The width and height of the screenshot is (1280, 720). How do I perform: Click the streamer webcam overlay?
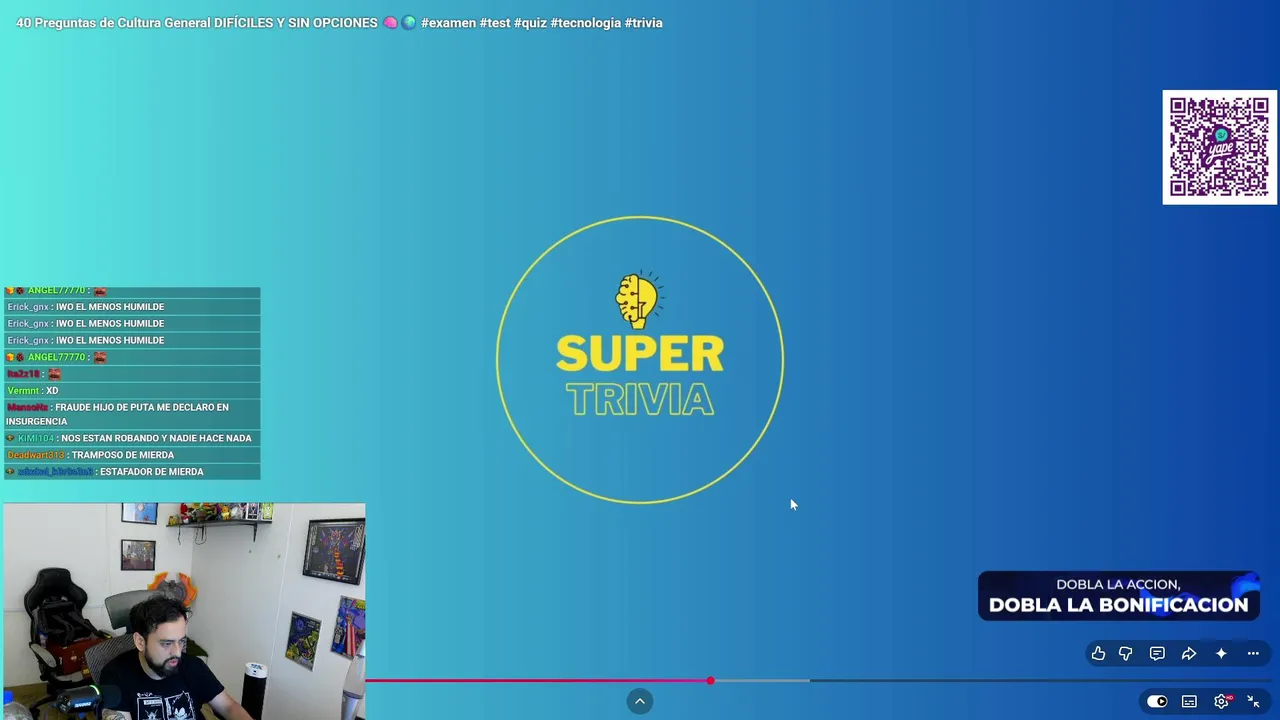(x=184, y=611)
